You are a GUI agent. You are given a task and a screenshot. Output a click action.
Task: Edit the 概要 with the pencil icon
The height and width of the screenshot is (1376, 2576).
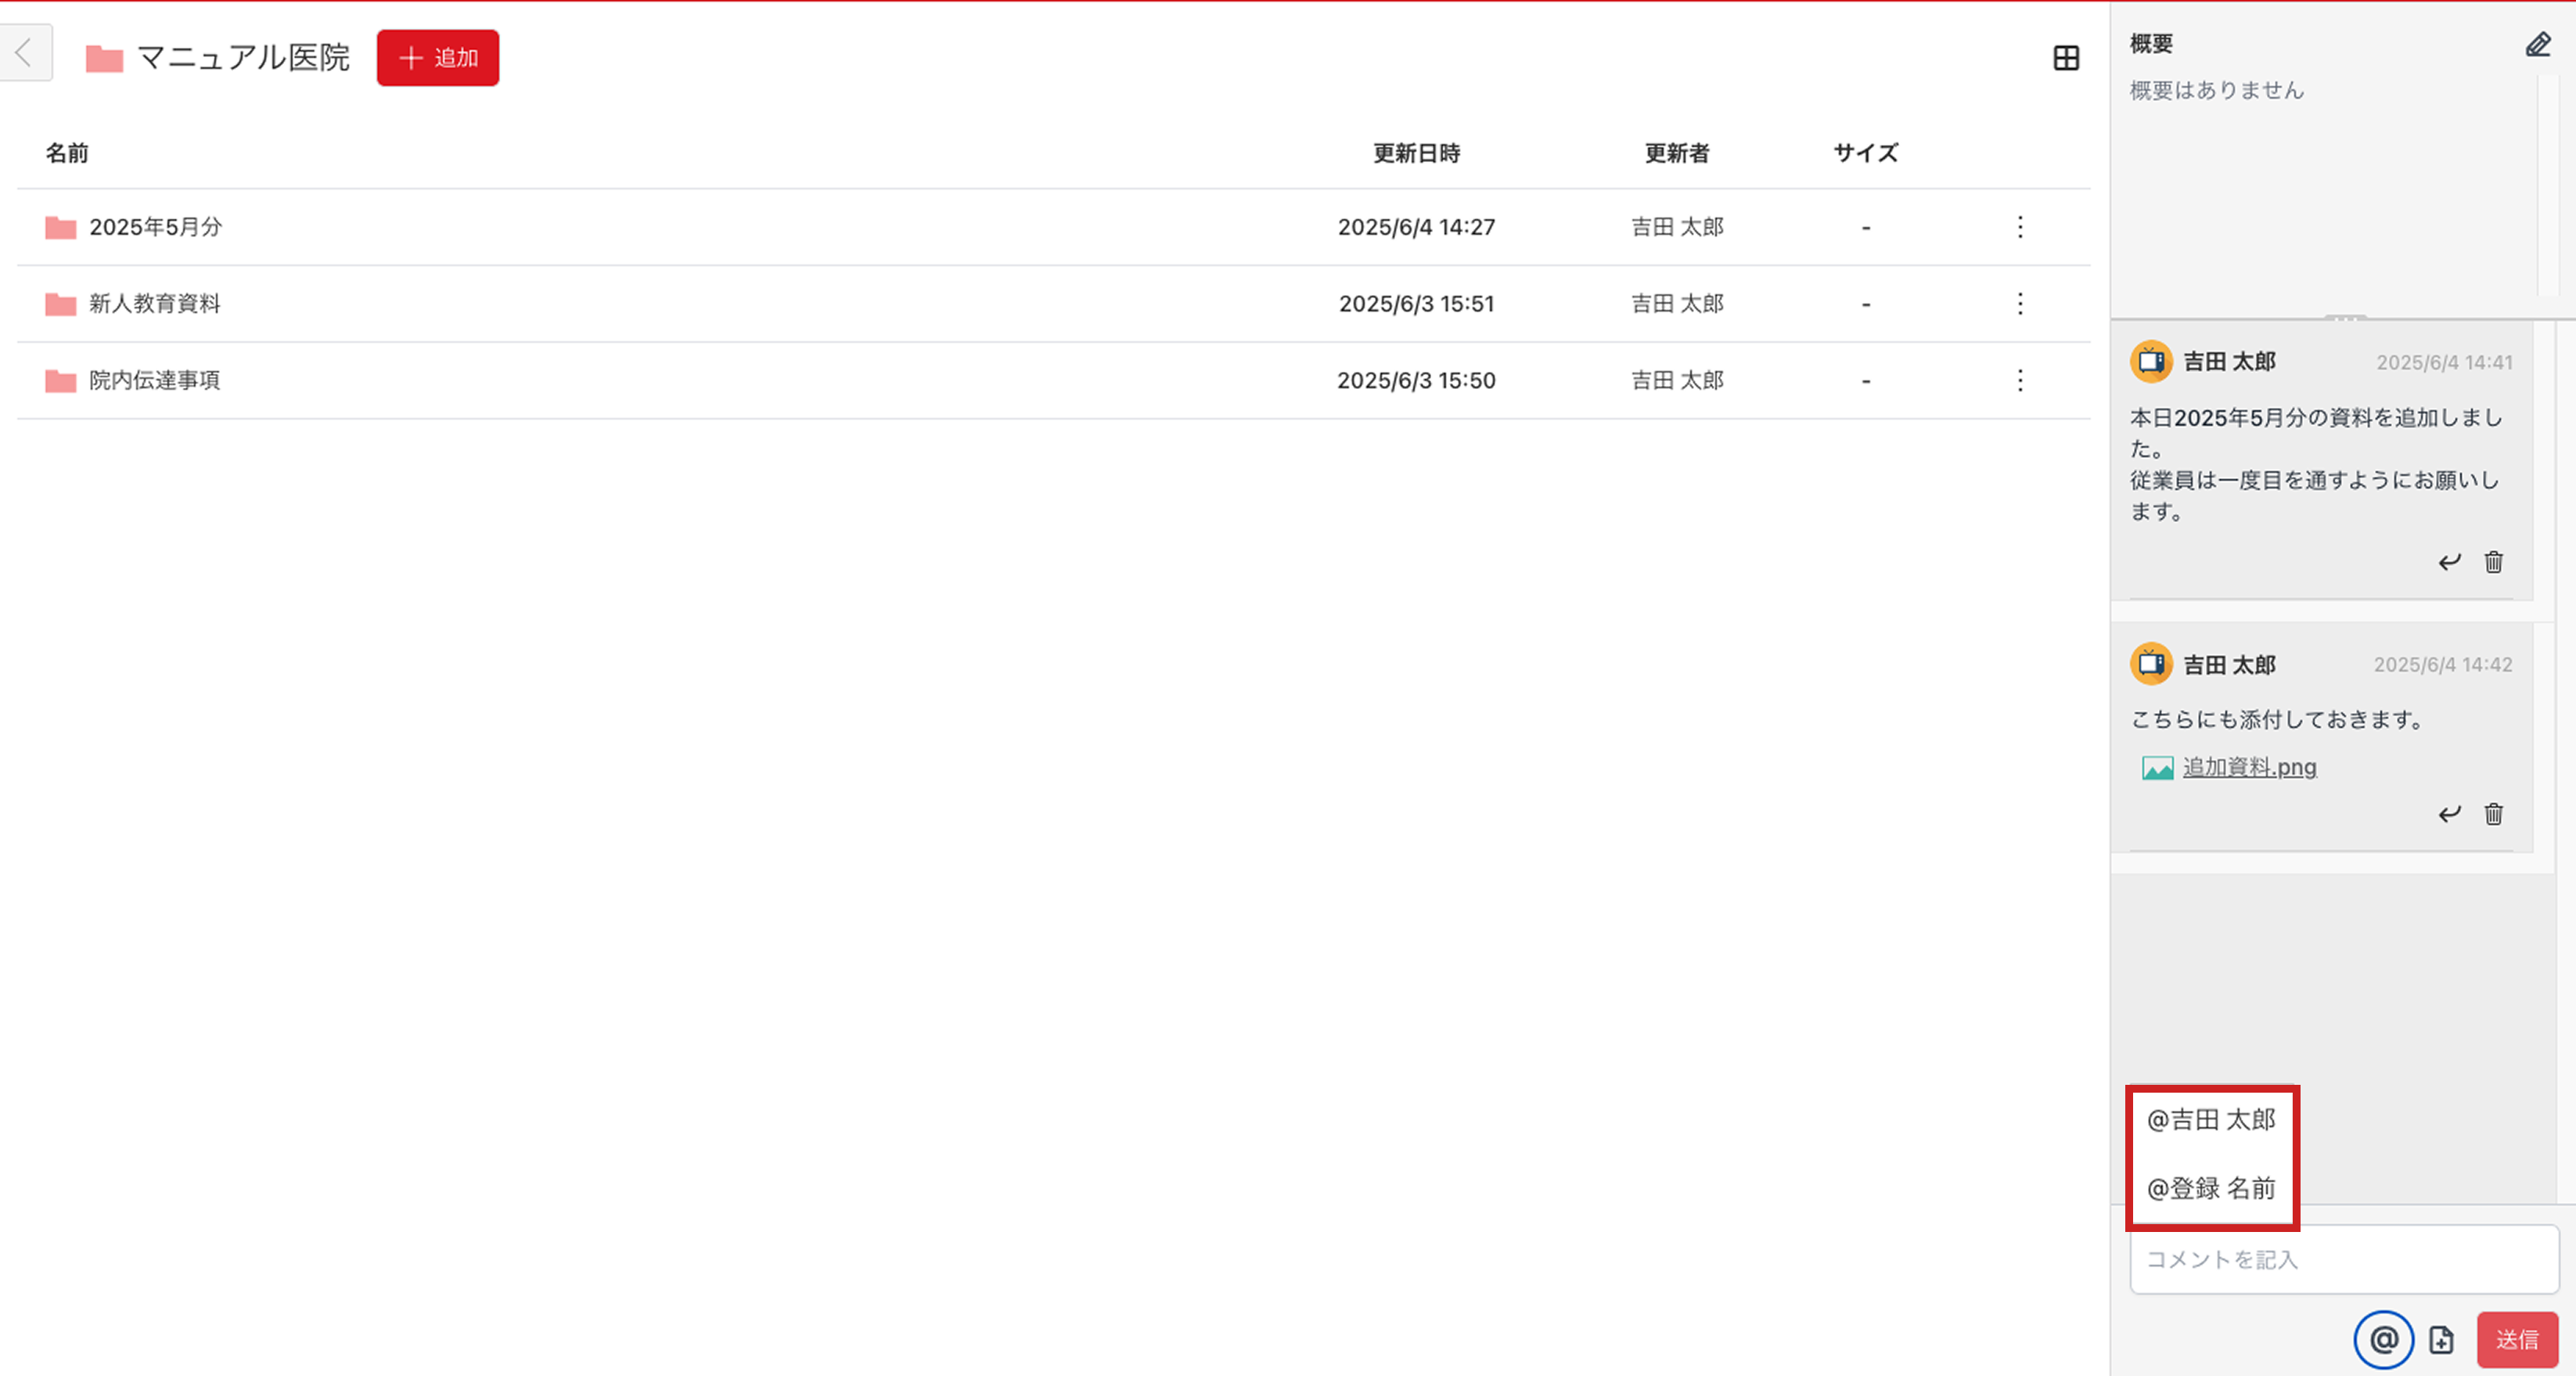coord(2537,45)
